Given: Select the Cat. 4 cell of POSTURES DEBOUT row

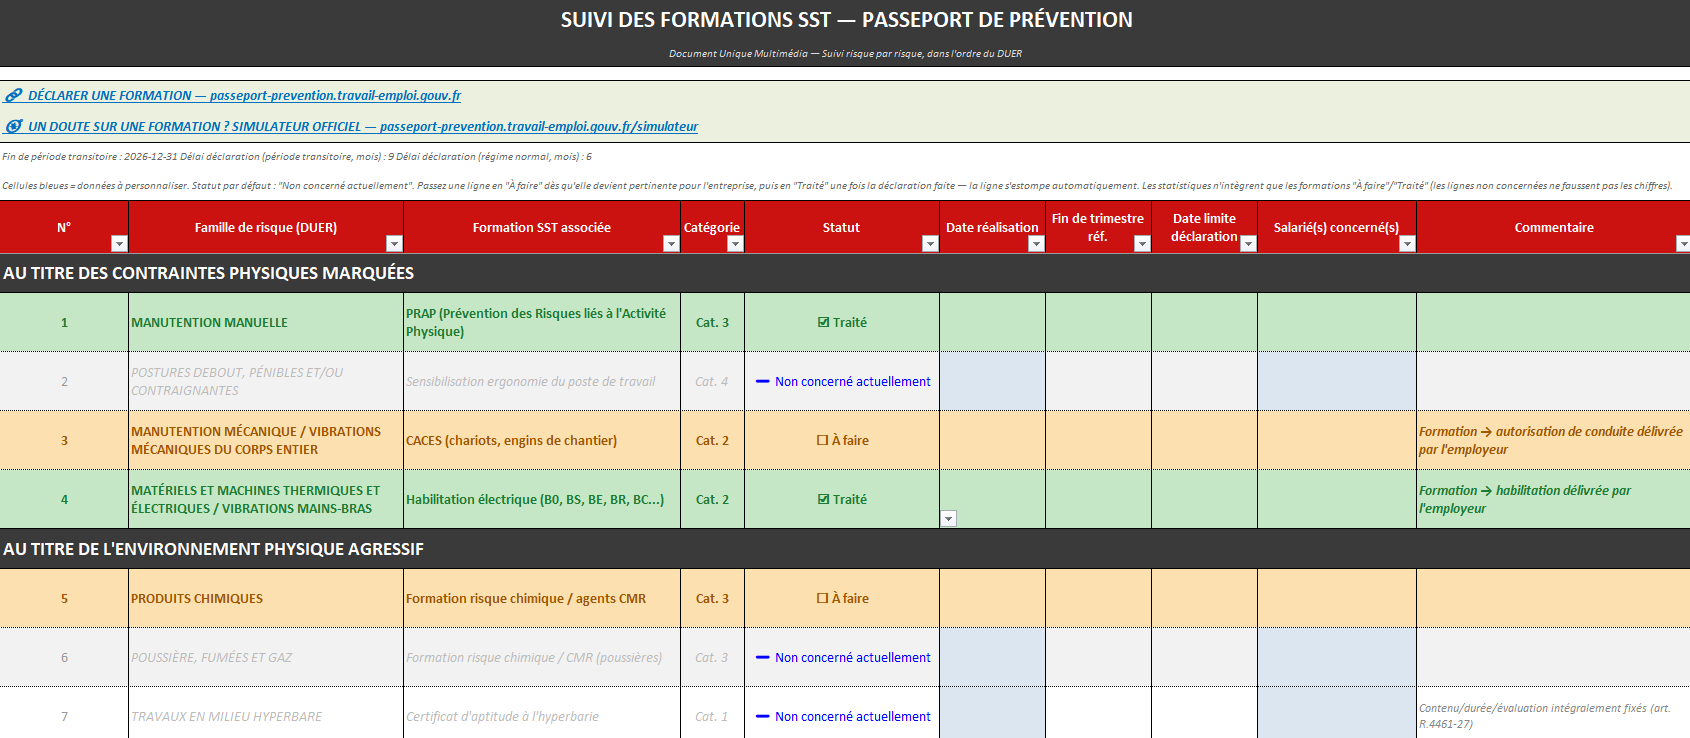Looking at the screenshot, I should pos(712,381).
